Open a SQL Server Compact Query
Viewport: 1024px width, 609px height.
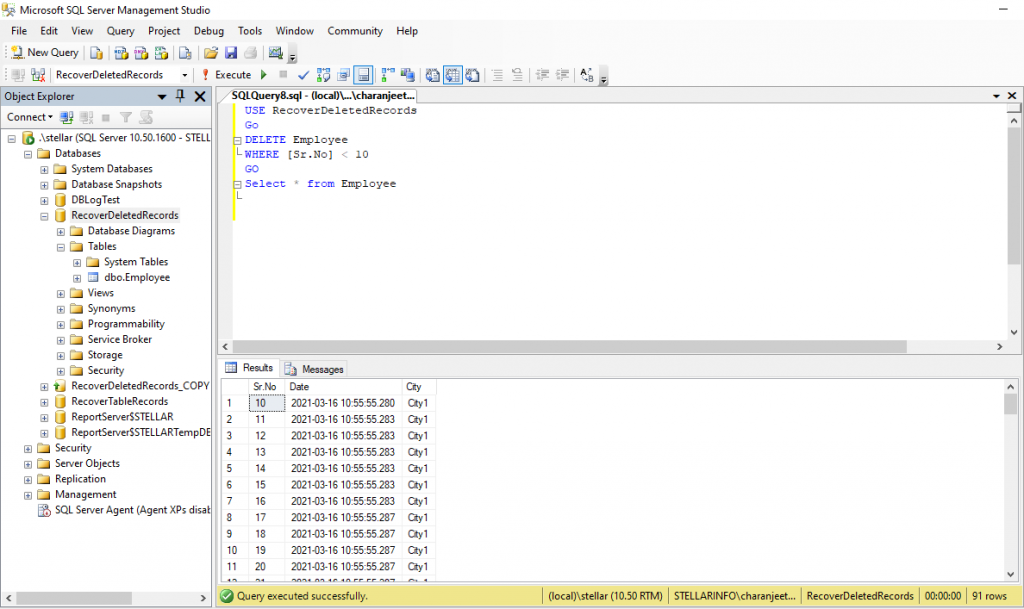(185, 53)
